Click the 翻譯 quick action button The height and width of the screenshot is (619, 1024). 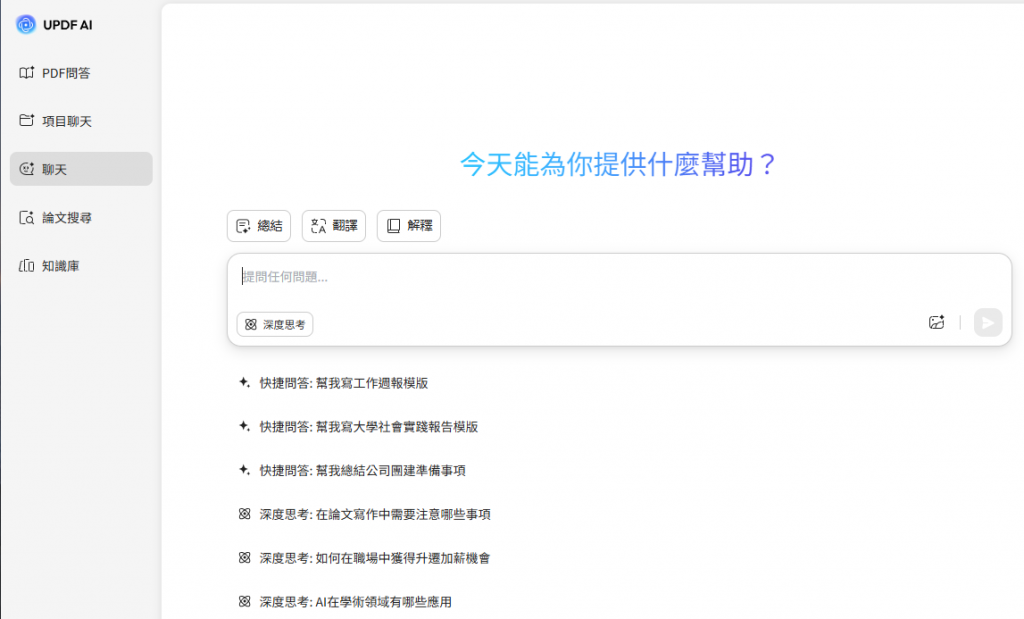334,226
